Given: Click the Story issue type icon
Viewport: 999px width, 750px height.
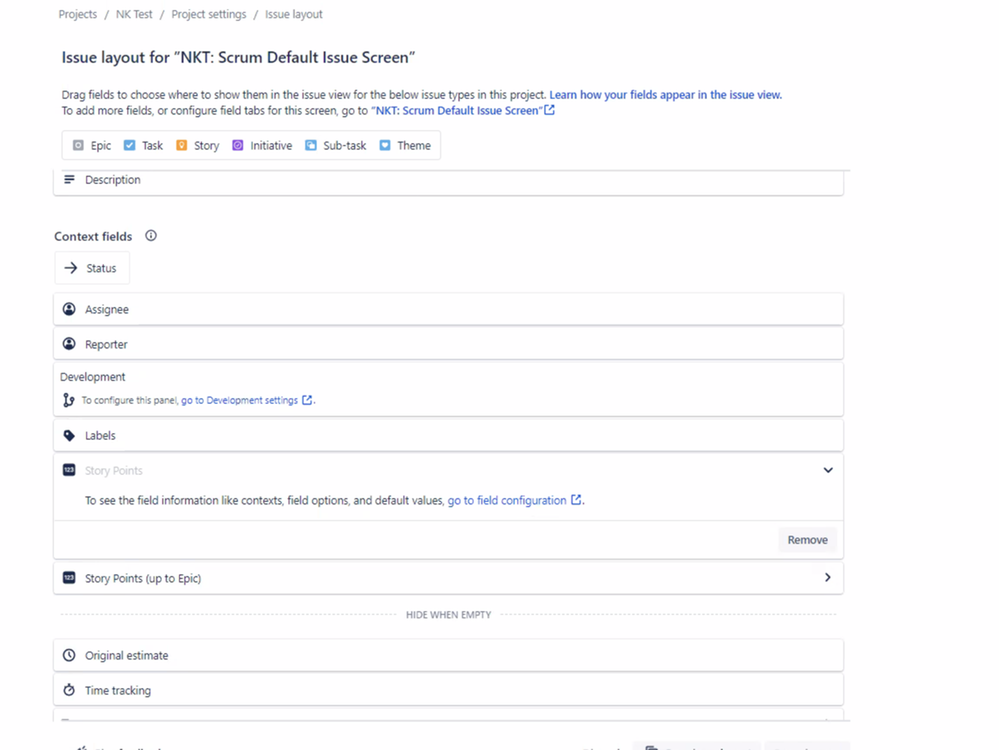Looking at the screenshot, I should [182, 145].
